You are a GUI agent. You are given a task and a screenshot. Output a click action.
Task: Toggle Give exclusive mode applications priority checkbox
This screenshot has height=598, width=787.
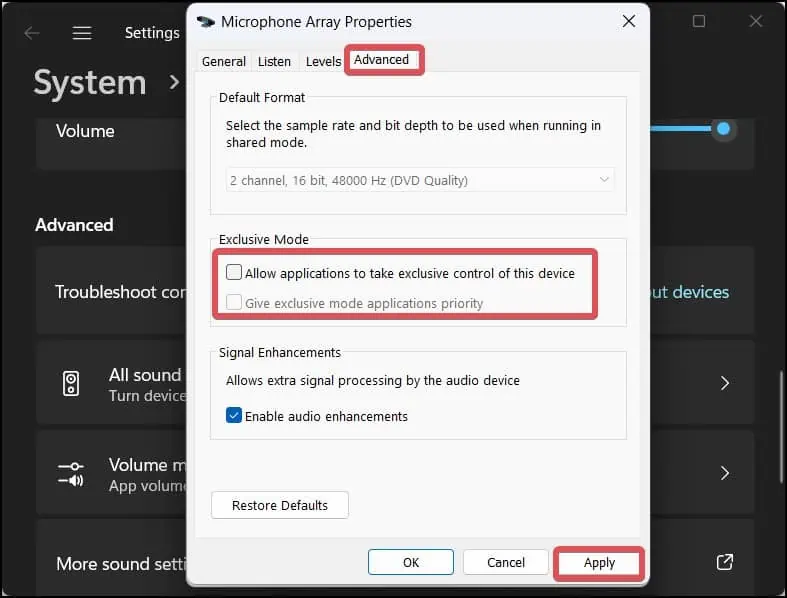tap(234, 302)
